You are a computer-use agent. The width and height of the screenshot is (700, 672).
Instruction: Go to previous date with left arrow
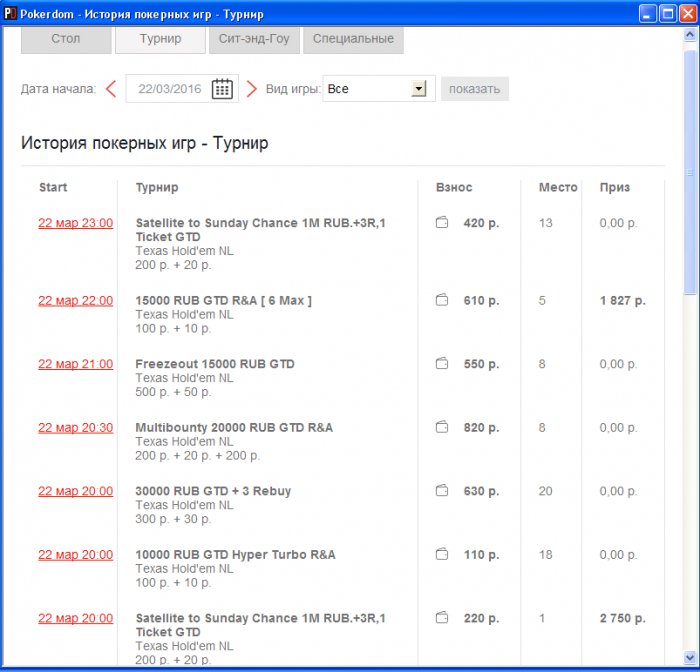pos(111,88)
